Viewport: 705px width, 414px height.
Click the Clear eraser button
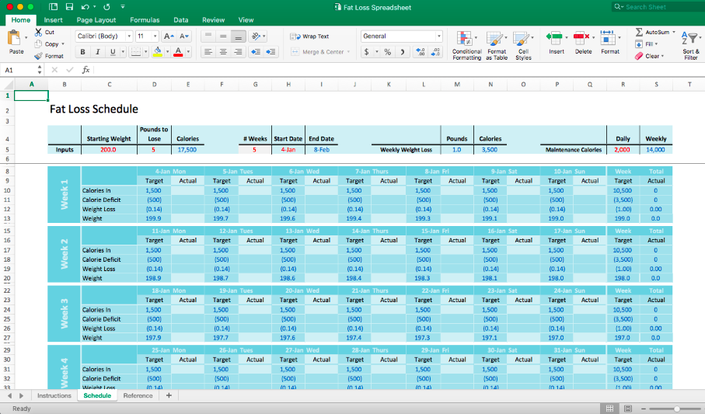click(x=649, y=56)
